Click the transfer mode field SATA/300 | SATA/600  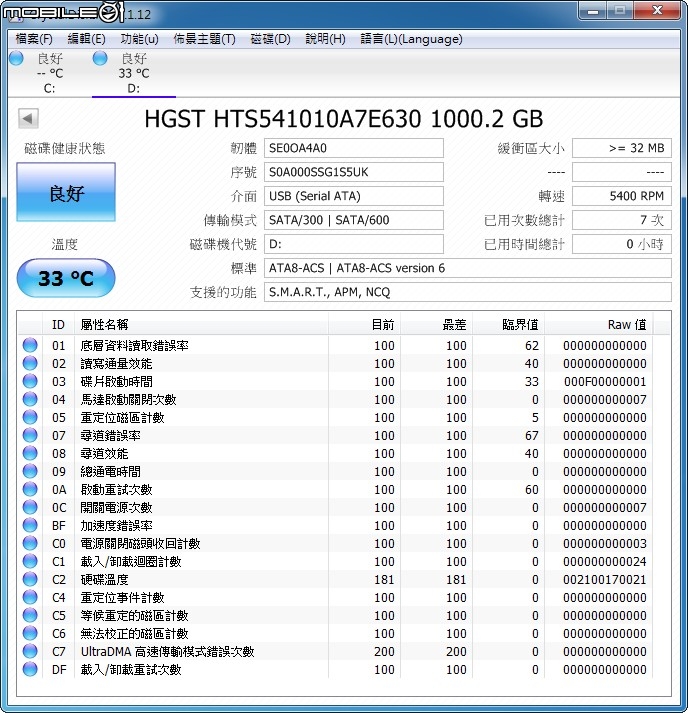(x=353, y=220)
